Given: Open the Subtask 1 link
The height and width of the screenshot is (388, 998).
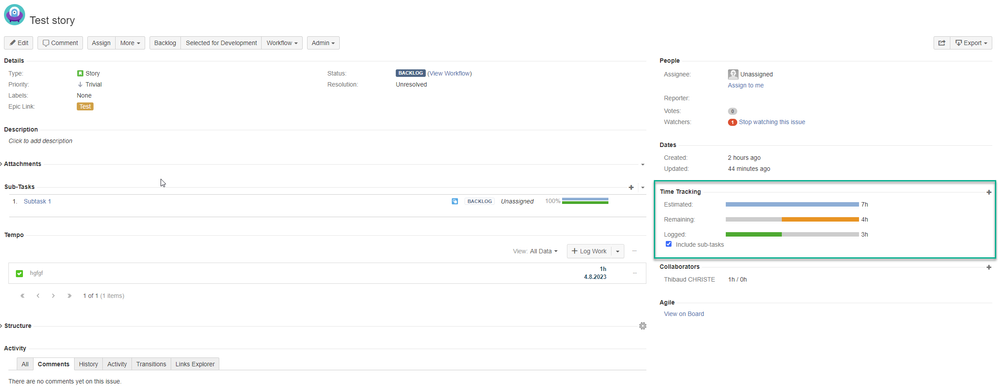Looking at the screenshot, I should click(x=37, y=201).
